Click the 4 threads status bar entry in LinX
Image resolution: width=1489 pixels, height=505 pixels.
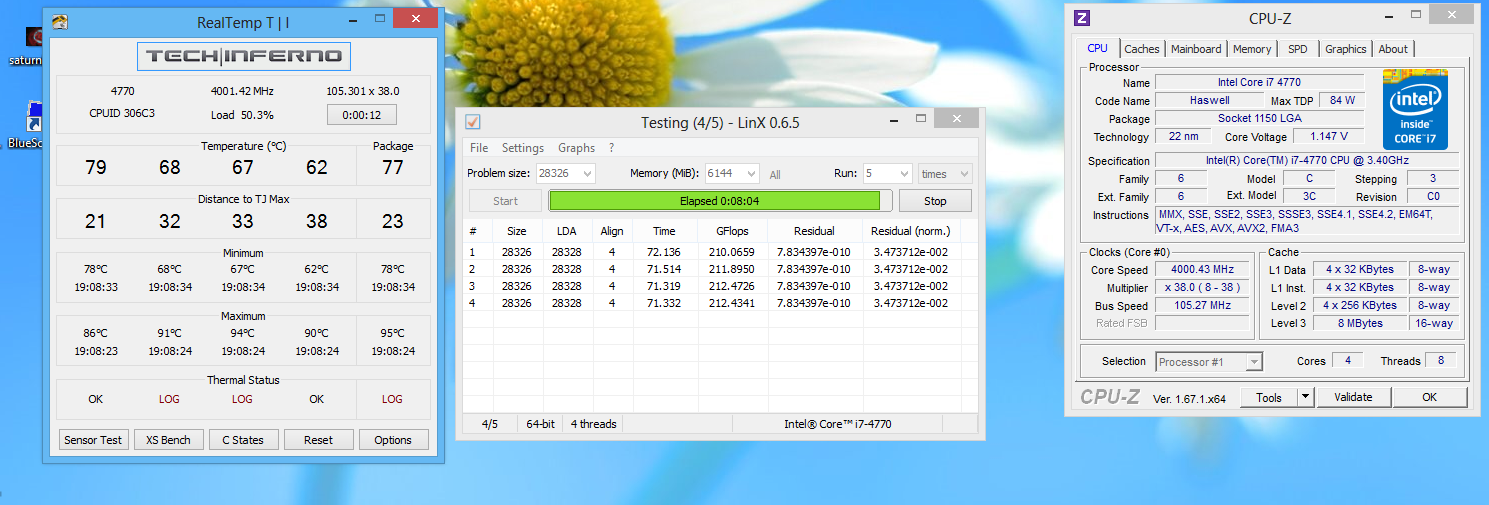tap(594, 424)
